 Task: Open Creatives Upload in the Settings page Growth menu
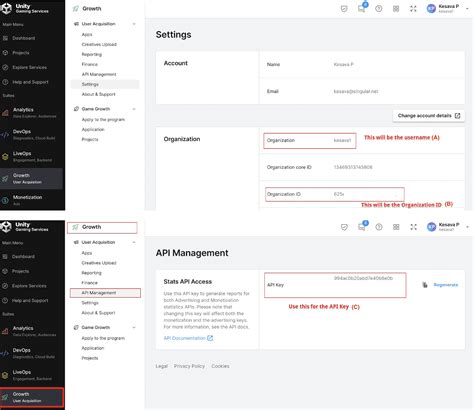click(99, 45)
